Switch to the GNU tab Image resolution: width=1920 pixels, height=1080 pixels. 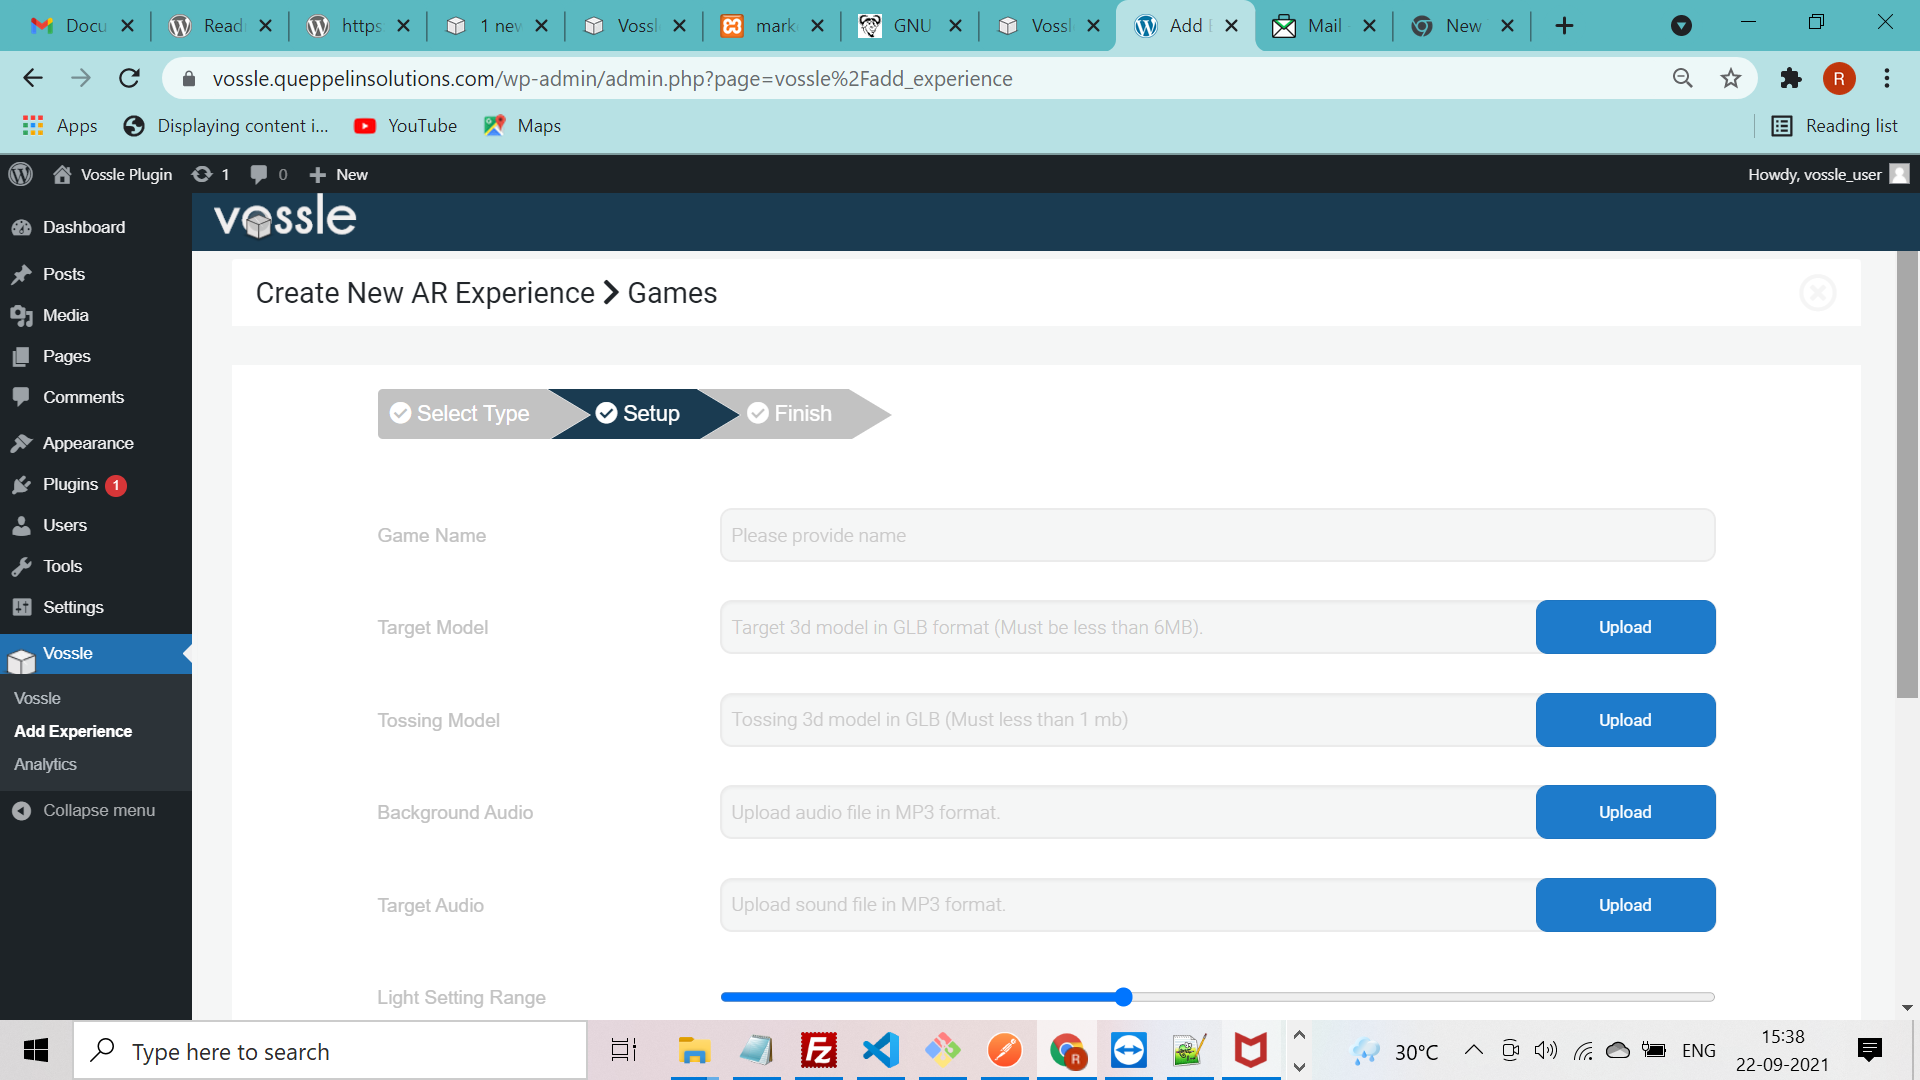coord(909,26)
